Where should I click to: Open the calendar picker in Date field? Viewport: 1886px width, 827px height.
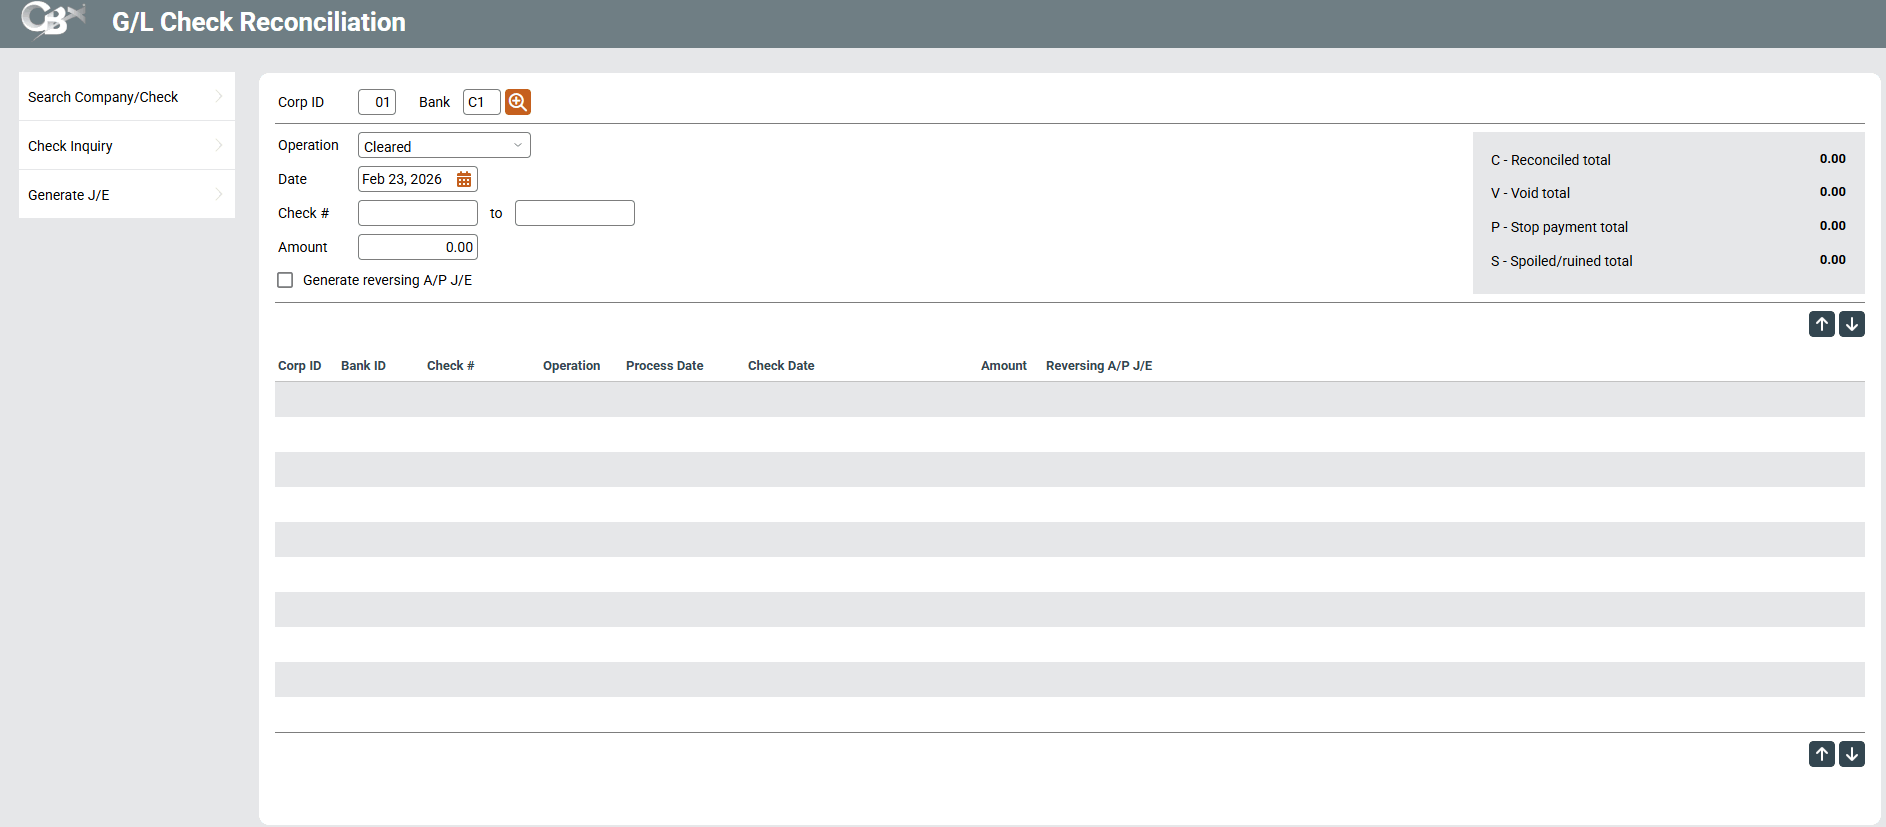[x=464, y=179]
